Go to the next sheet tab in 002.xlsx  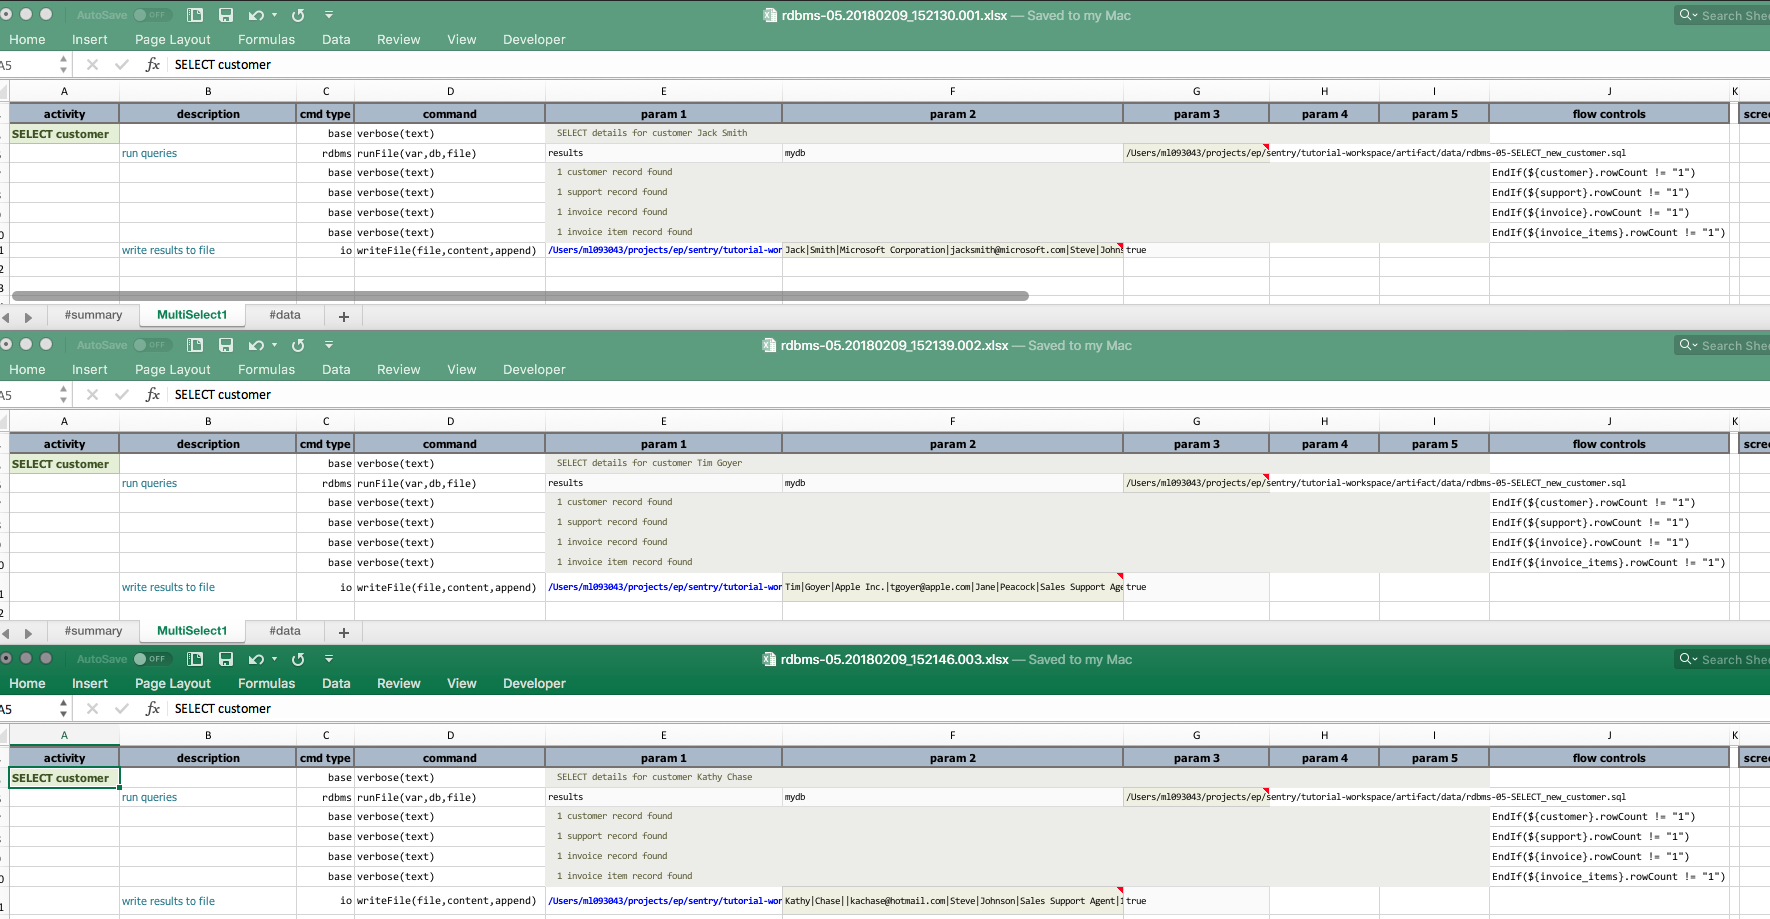click(x=28, y=633)
